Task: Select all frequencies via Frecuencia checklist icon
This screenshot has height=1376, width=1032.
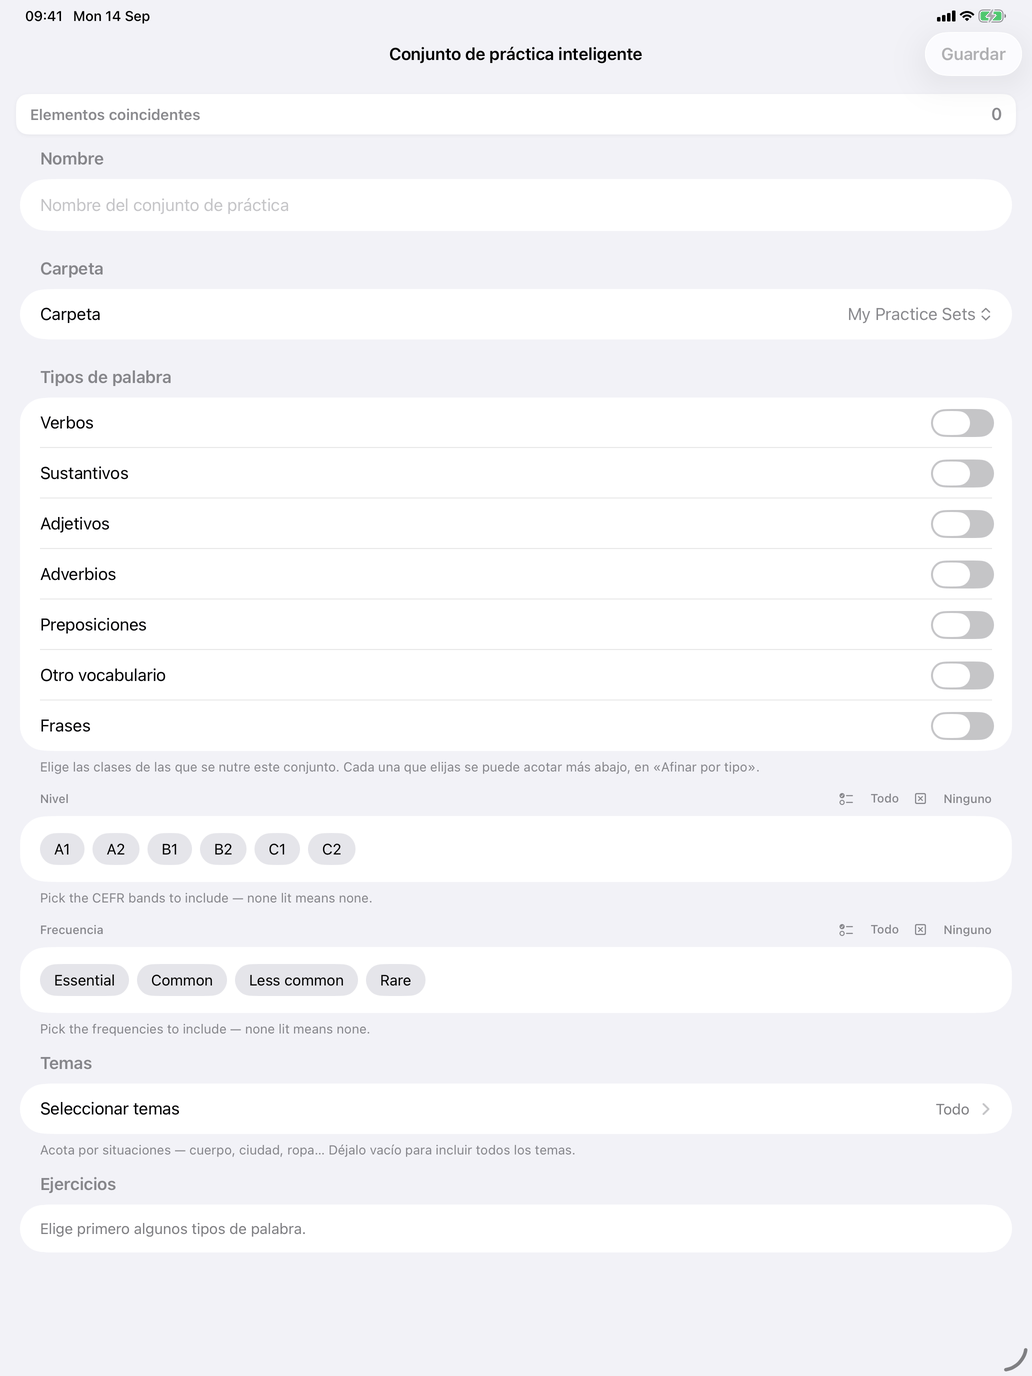Action: click(846, 930)
